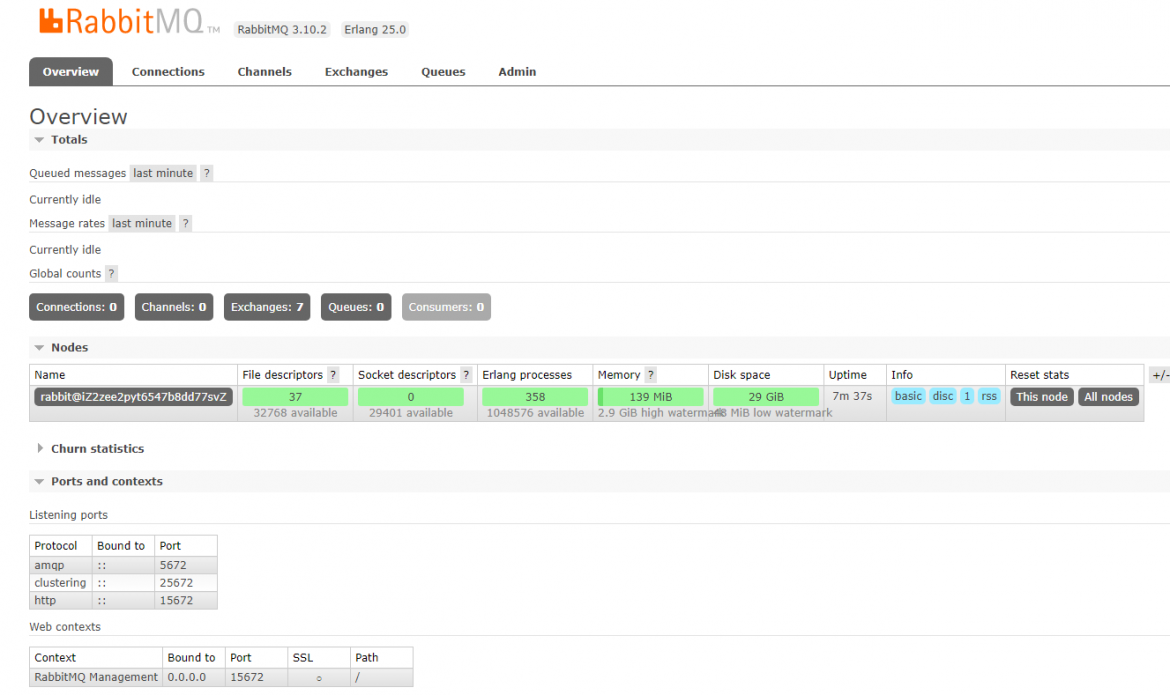Collapse the Ports and contexts section
Screen dimensions: 1170x695
[x=98, y=481]
